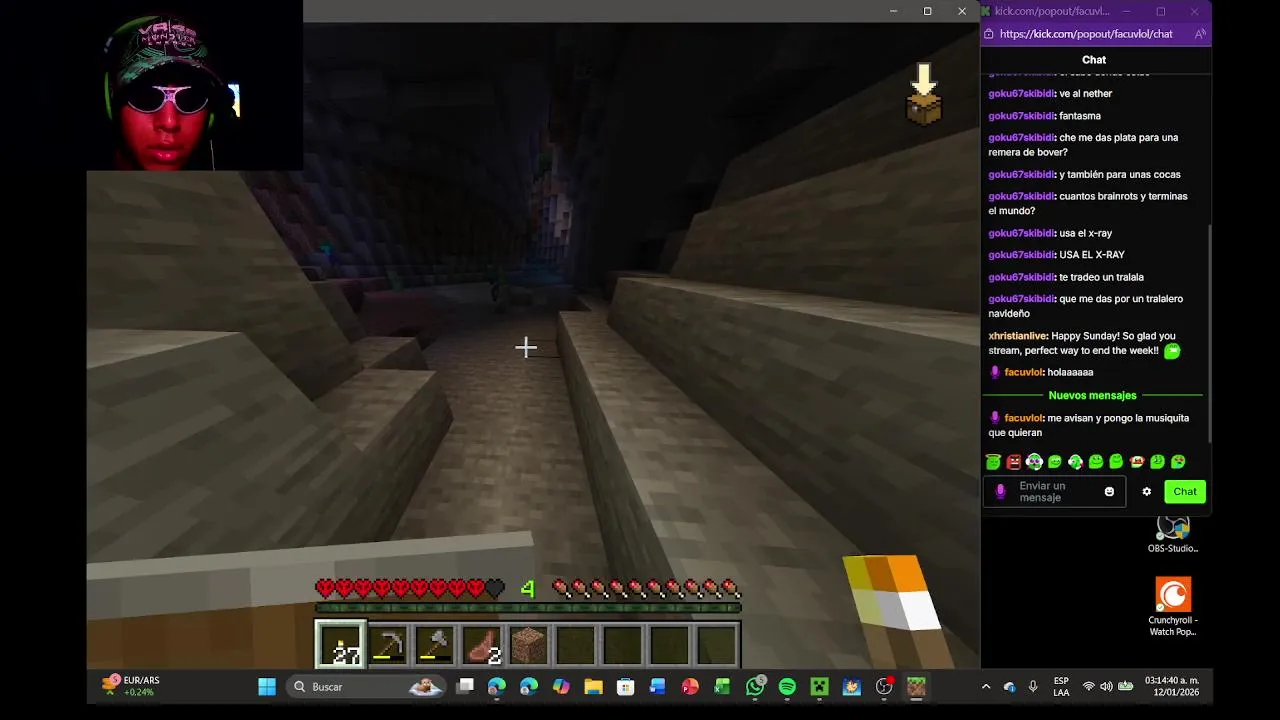This screenshot has width=1280, height=720.
Task: Select the last Minecraft hotbar slot
Action: (716, 645)
